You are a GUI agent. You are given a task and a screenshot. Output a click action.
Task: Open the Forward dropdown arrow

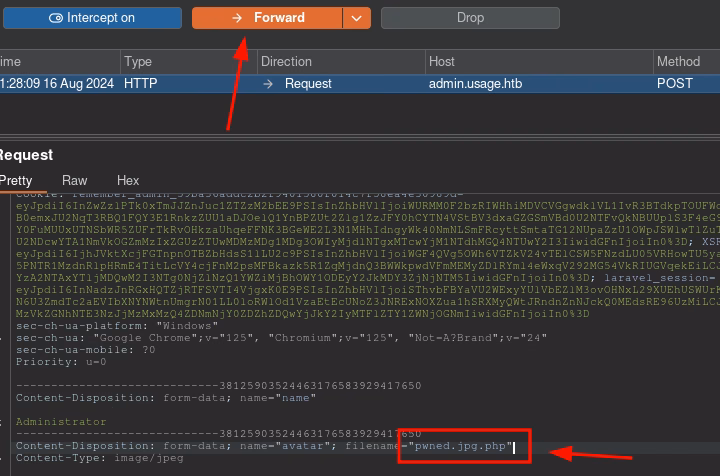click(357, 18)
